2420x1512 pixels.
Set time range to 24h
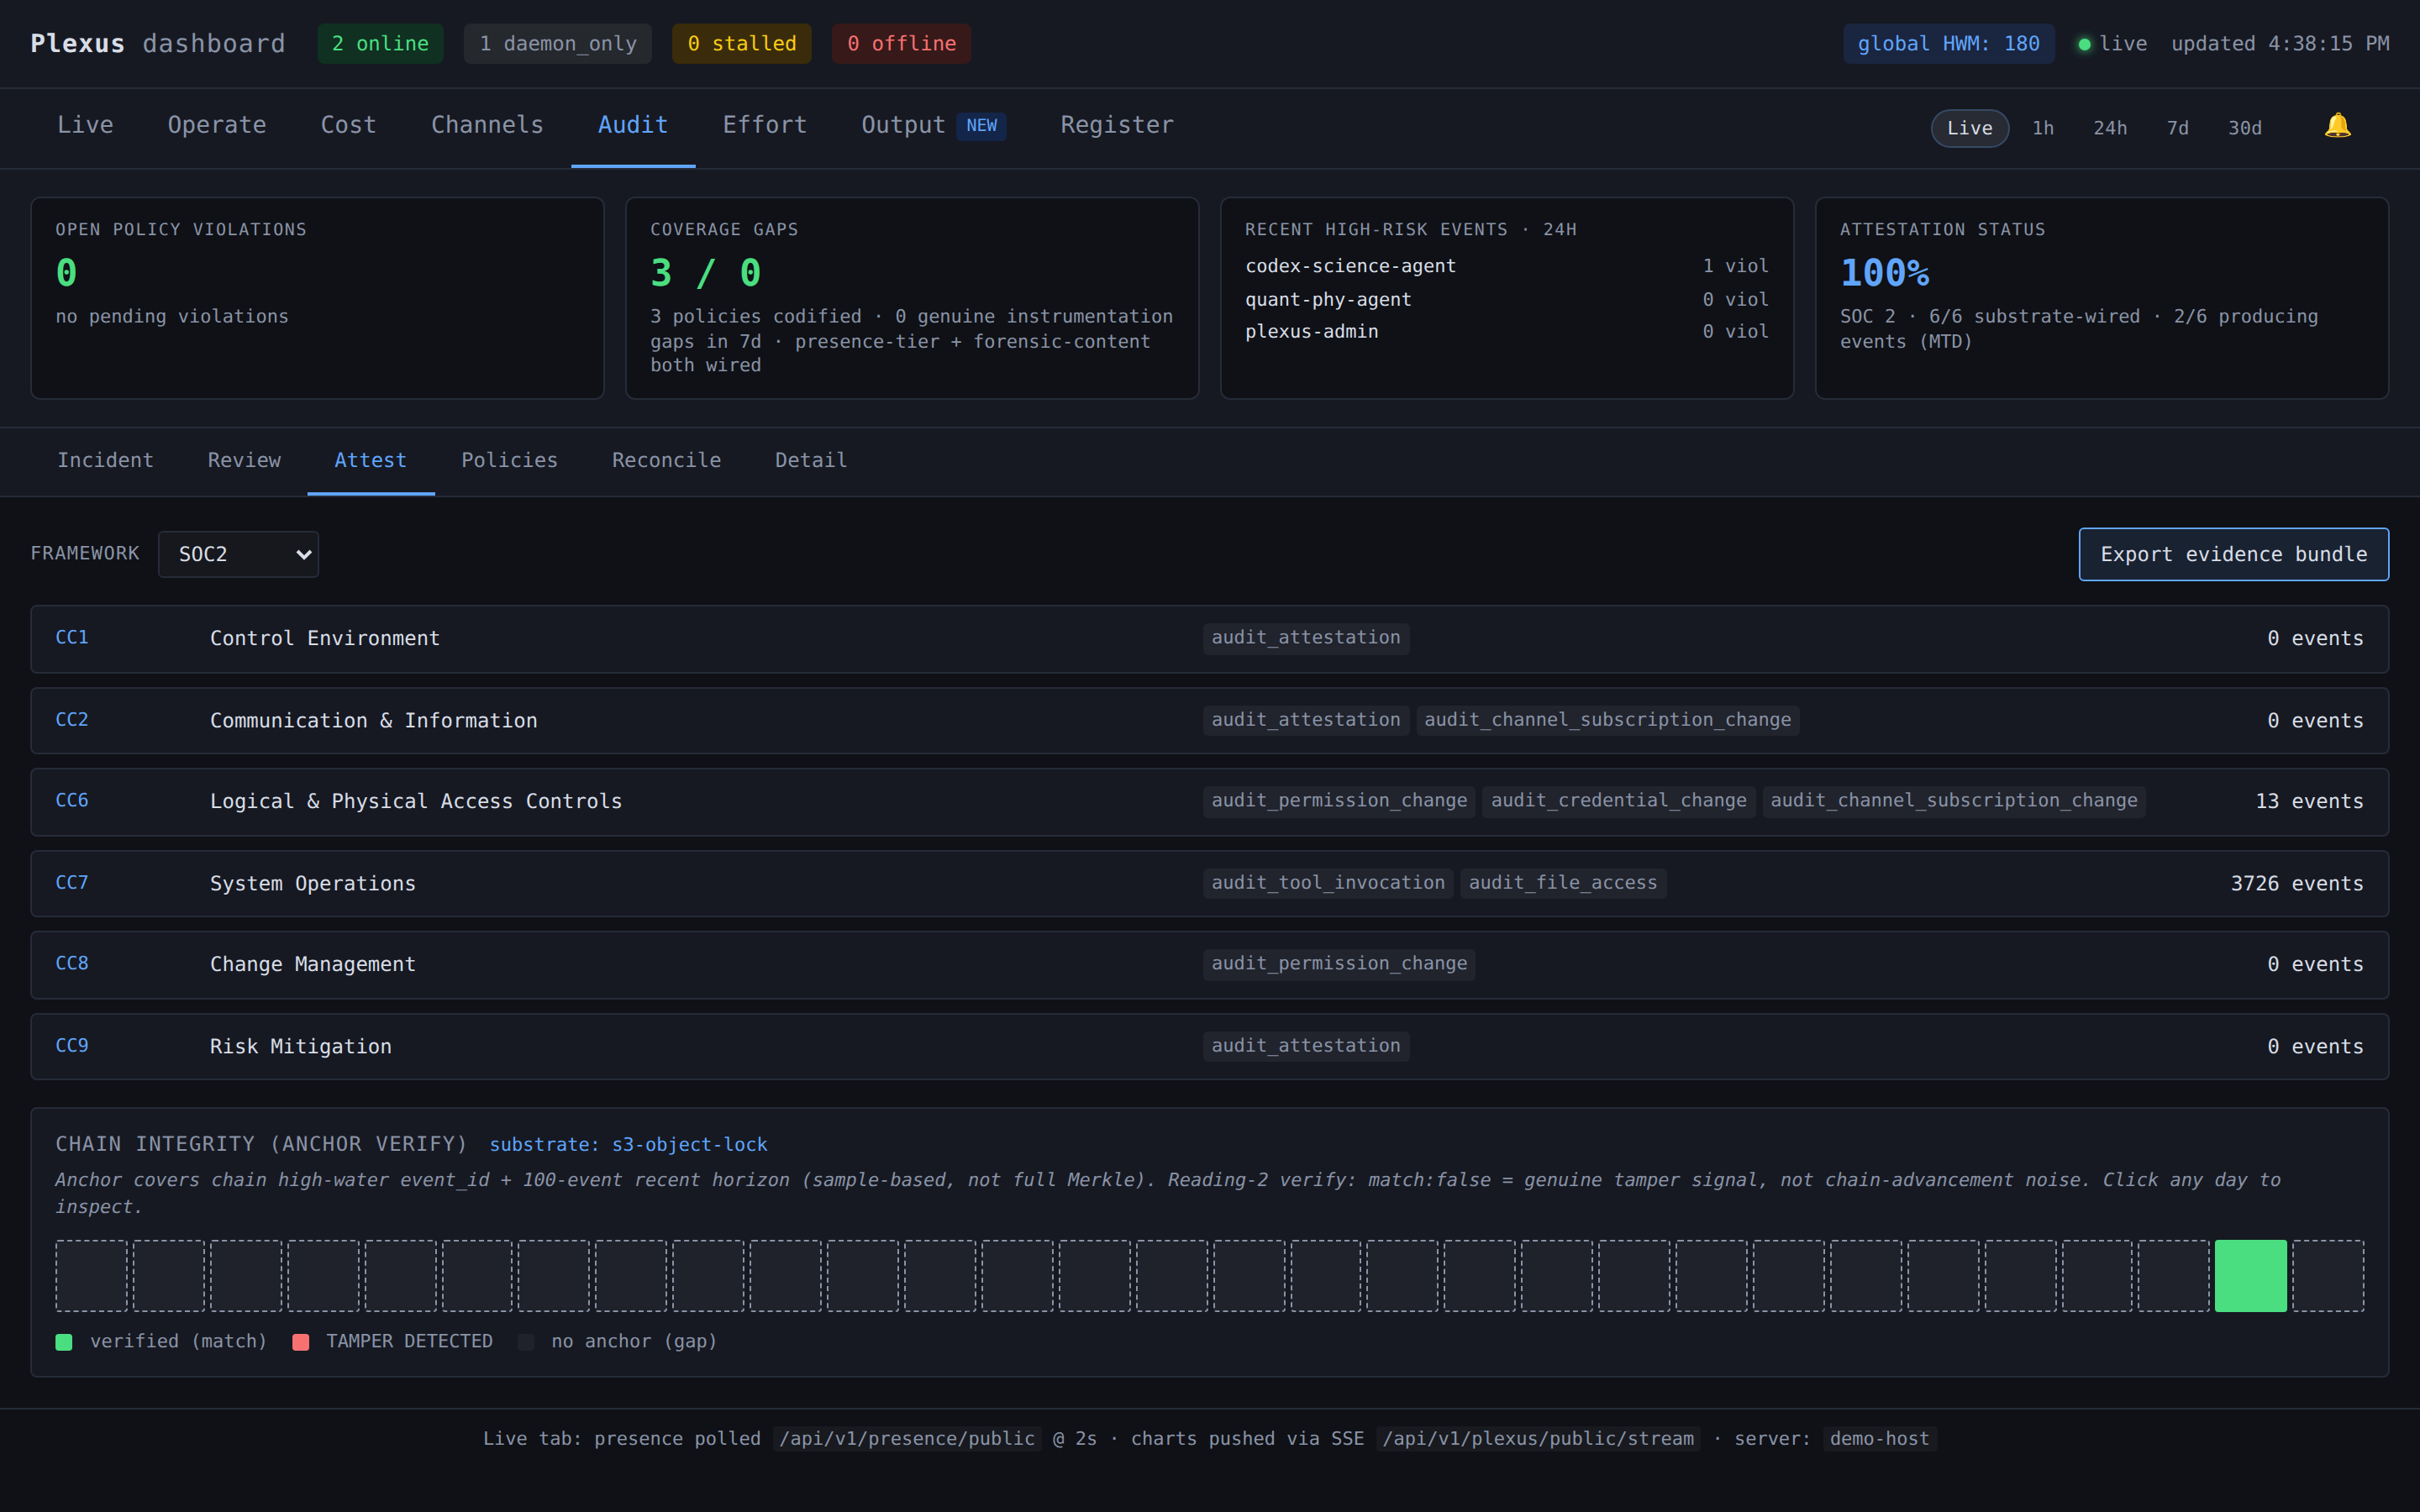(x=2110, y=128)
